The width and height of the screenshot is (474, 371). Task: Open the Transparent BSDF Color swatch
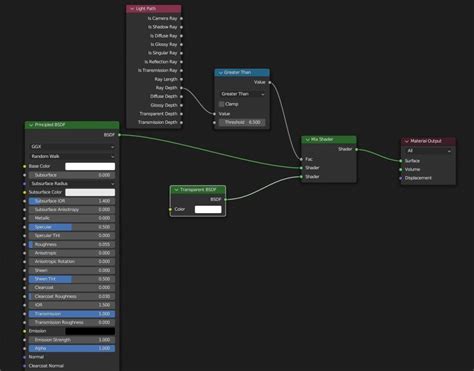point(208,209)
